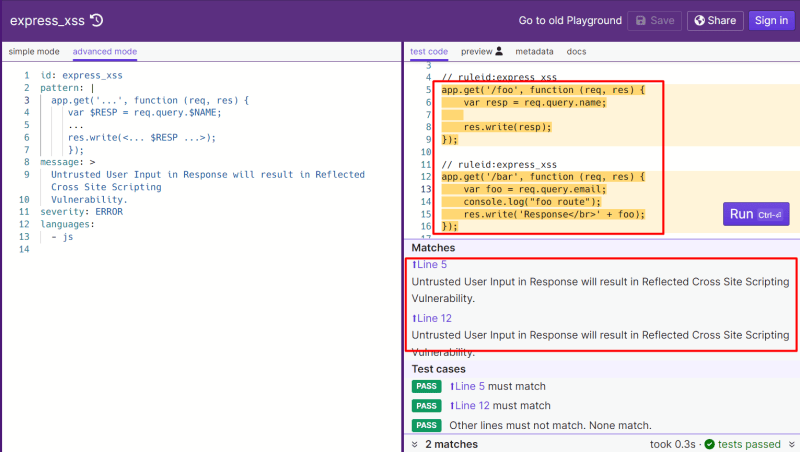Viewport: 800px width, 452px height.
Task: Click 'id: express_xss' in rule editor
Action: point(81,76)
